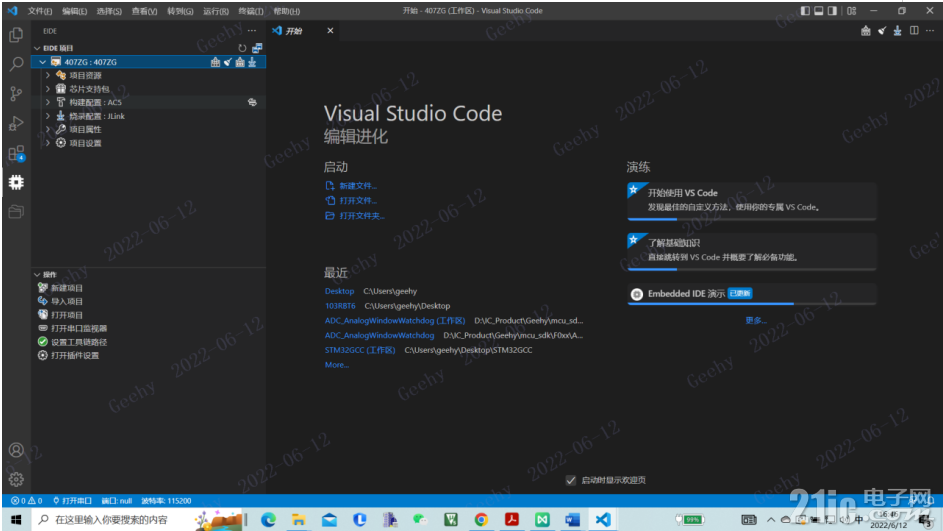Click 设置工具链路径 in 操作 list
Image resolution: width=943 pixels, height=531 pixels.
[79, 342]
